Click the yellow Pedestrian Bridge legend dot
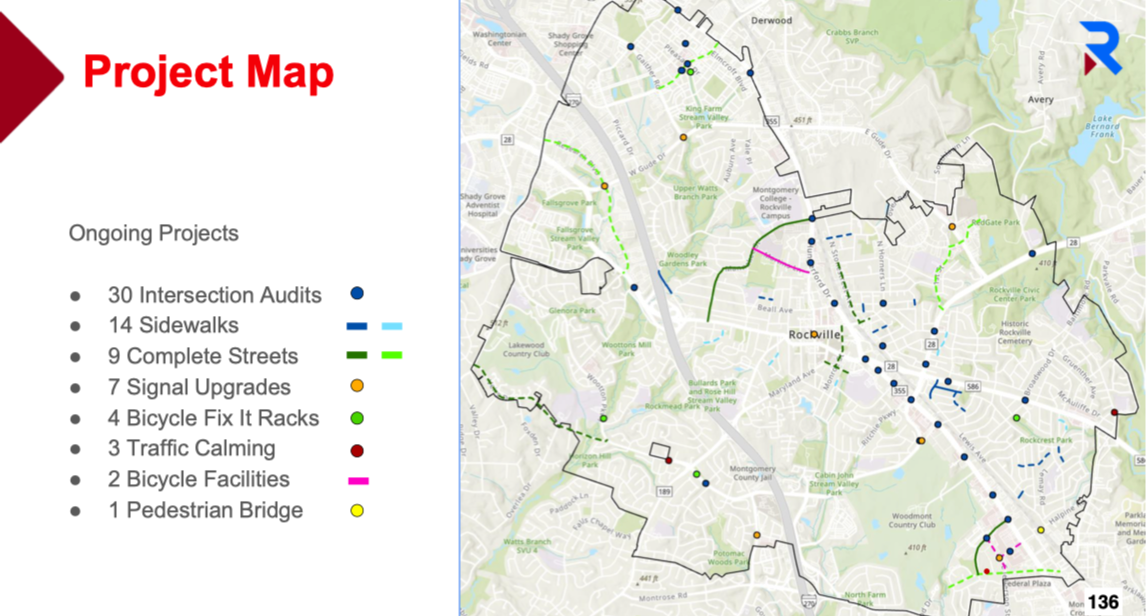Screen dimensions: 1146x616 [x=357, y=511]
